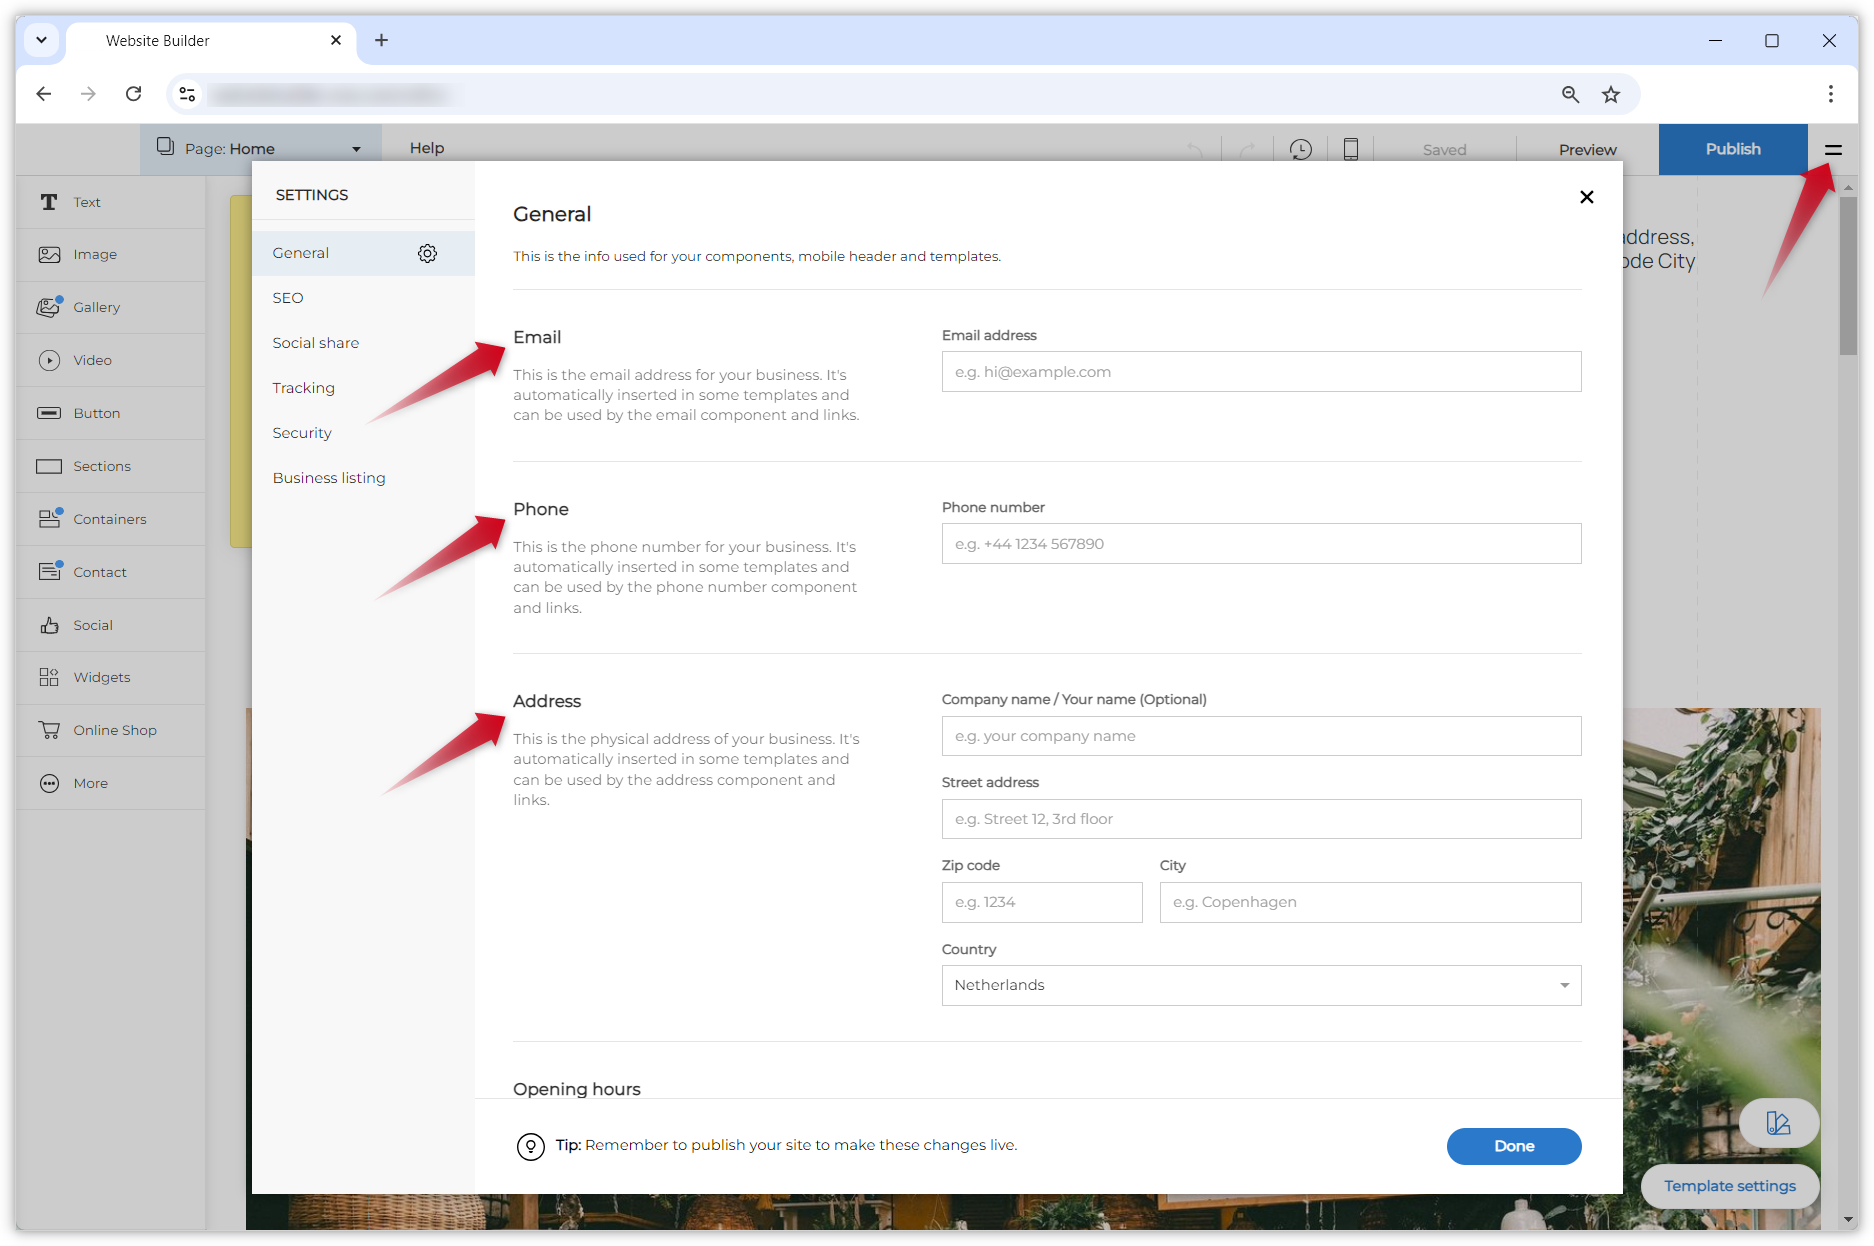
Task: Click the Widgets icon in sidebar
Action: [49, 677]
